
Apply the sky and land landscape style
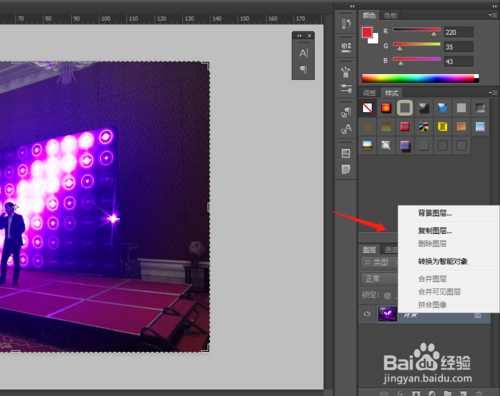point(367,145)
